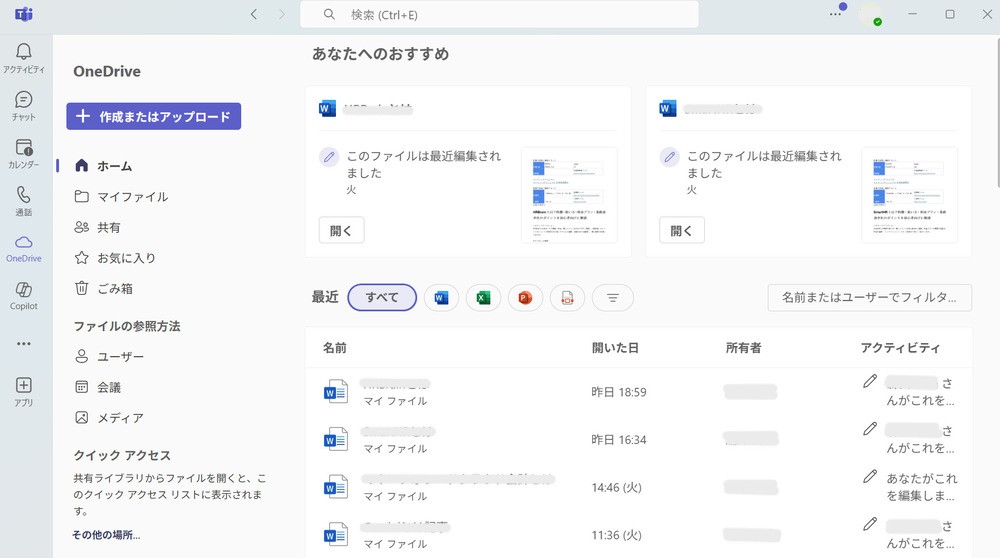Open マイファイル in OneDrive navigation
Viewport: 1000px width, 558px height.
(132, 196)
